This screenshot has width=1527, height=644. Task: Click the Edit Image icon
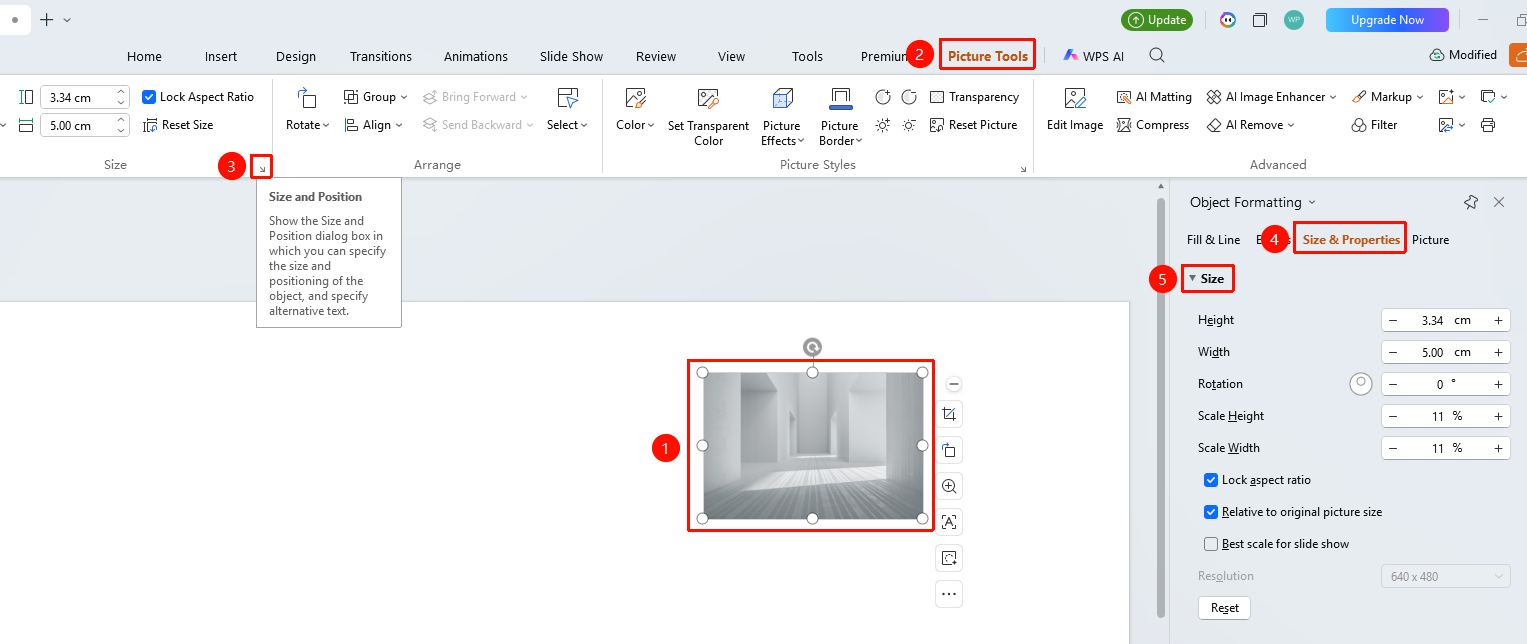tap(1075, 98)
